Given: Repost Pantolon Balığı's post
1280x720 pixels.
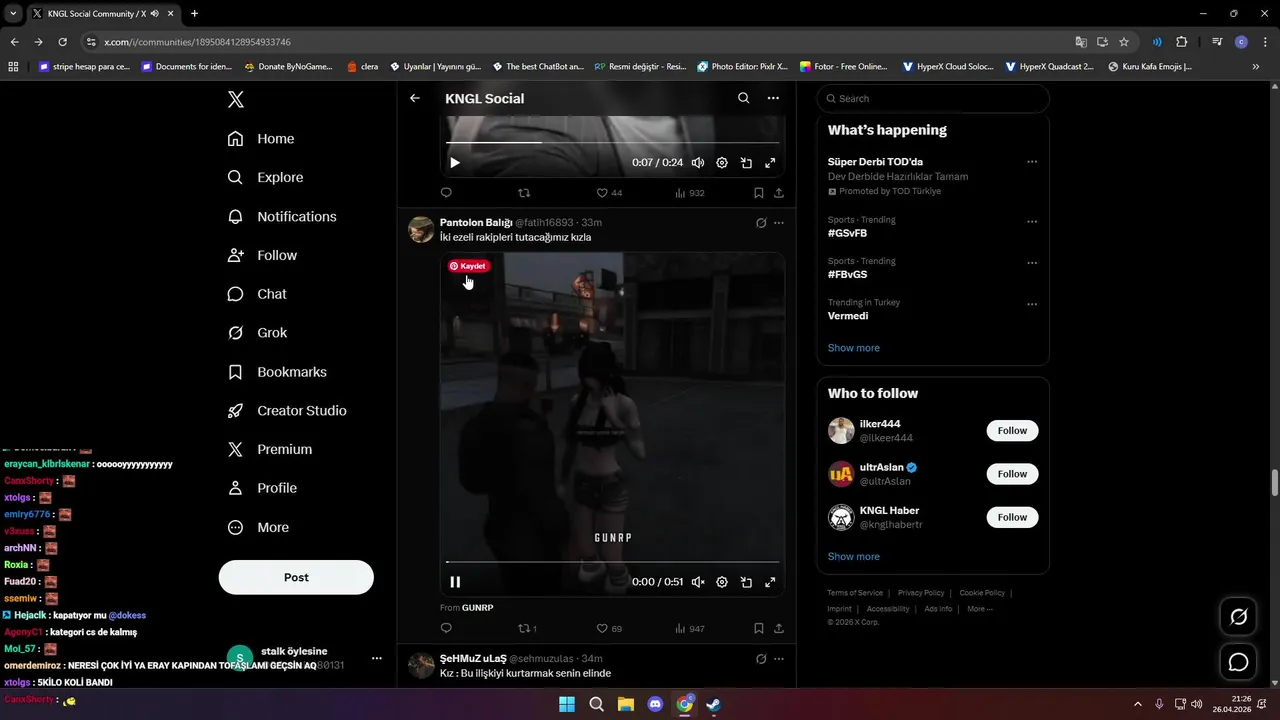Looking at the screenshot, I should pos(527,629).
